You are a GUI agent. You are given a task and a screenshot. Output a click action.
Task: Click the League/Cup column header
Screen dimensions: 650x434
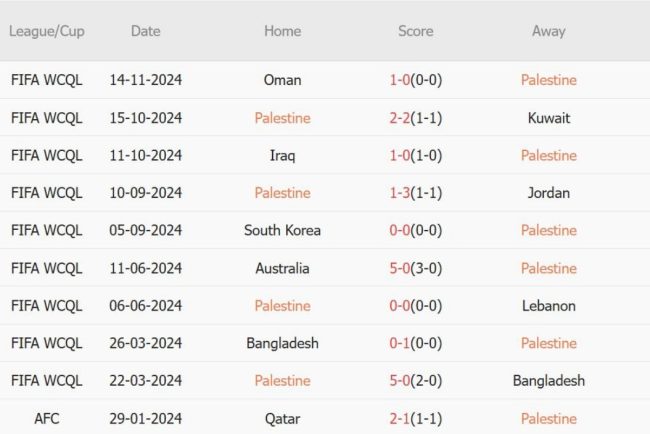(47, 31)
